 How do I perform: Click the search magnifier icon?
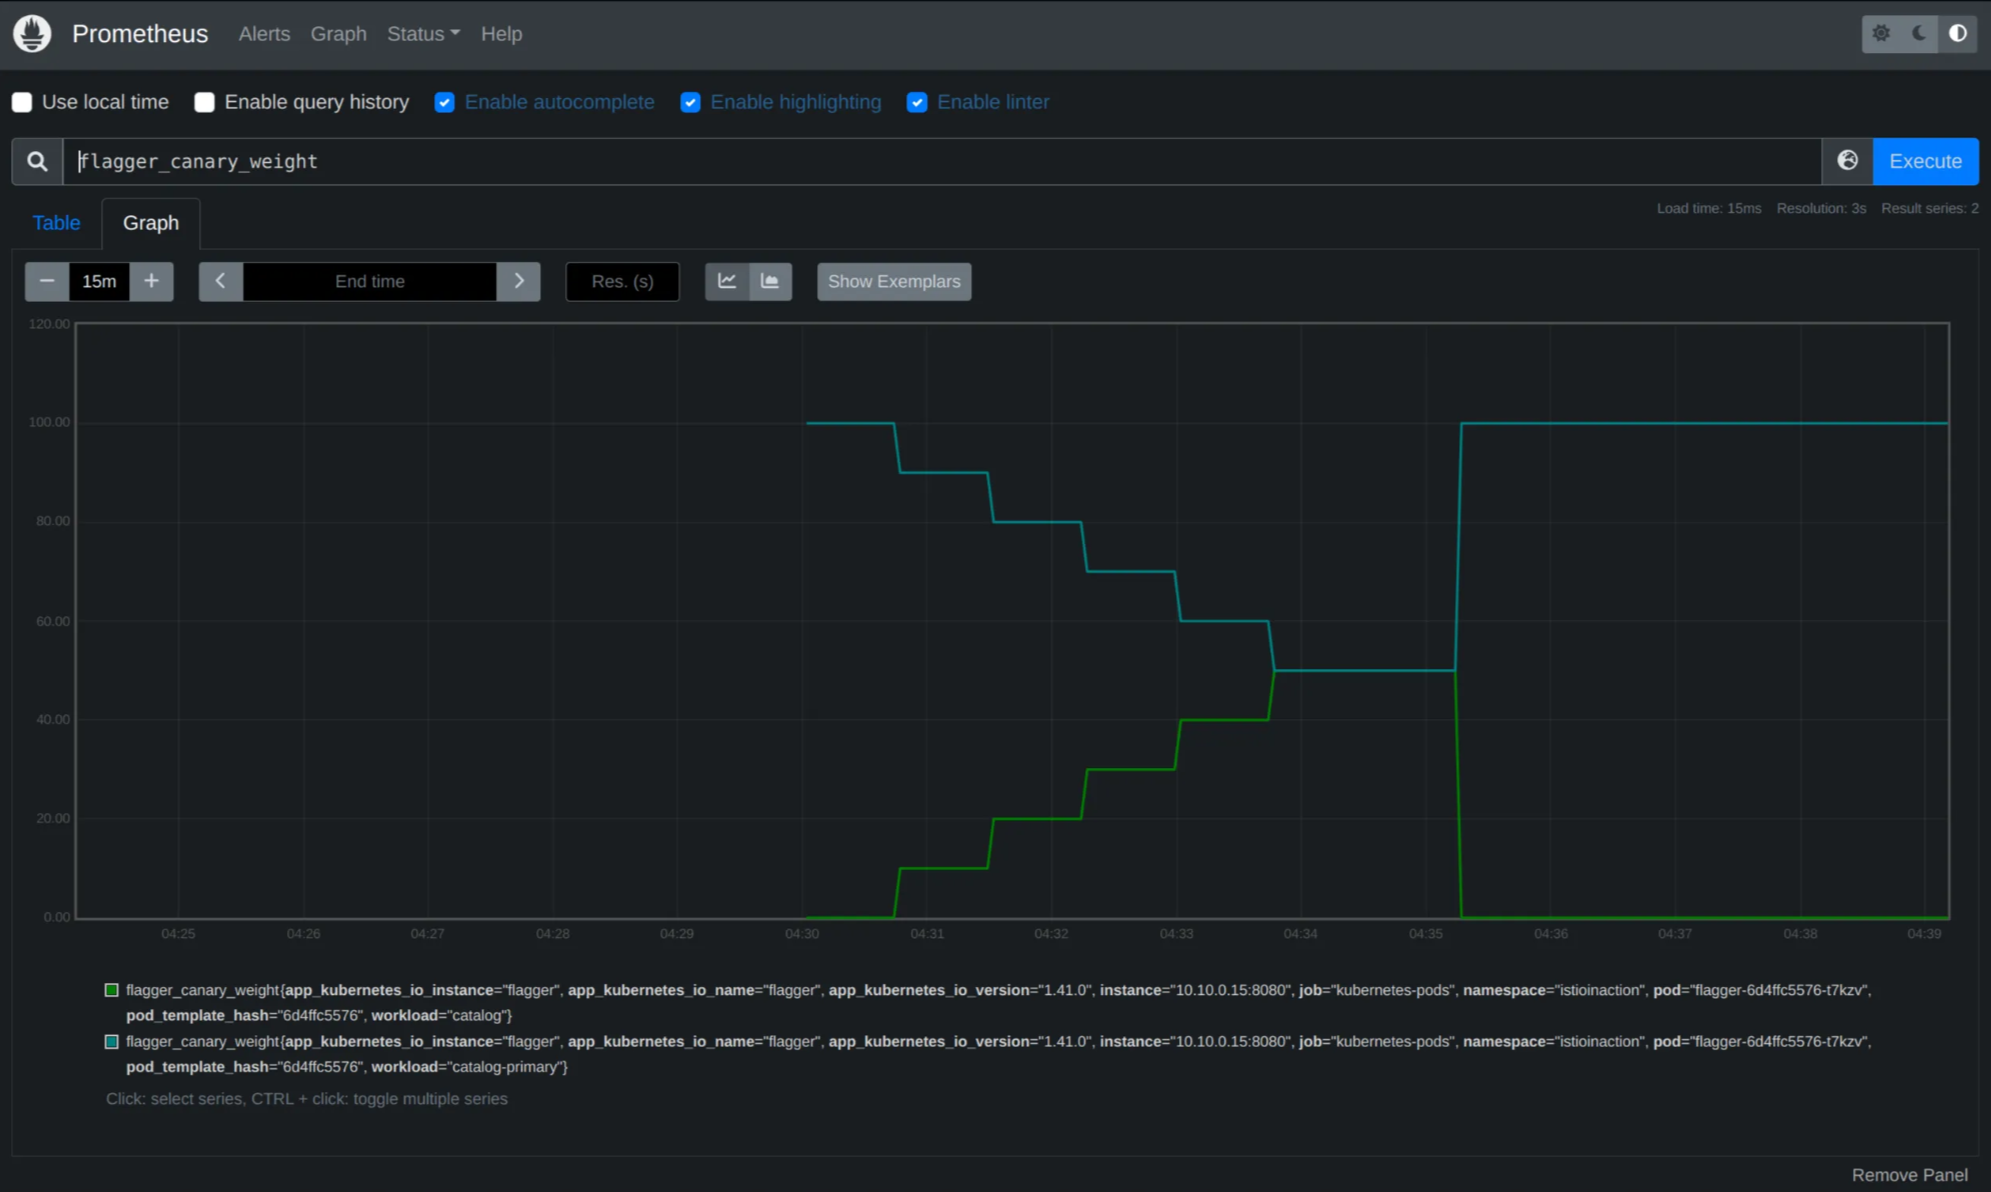click(37, 161)
